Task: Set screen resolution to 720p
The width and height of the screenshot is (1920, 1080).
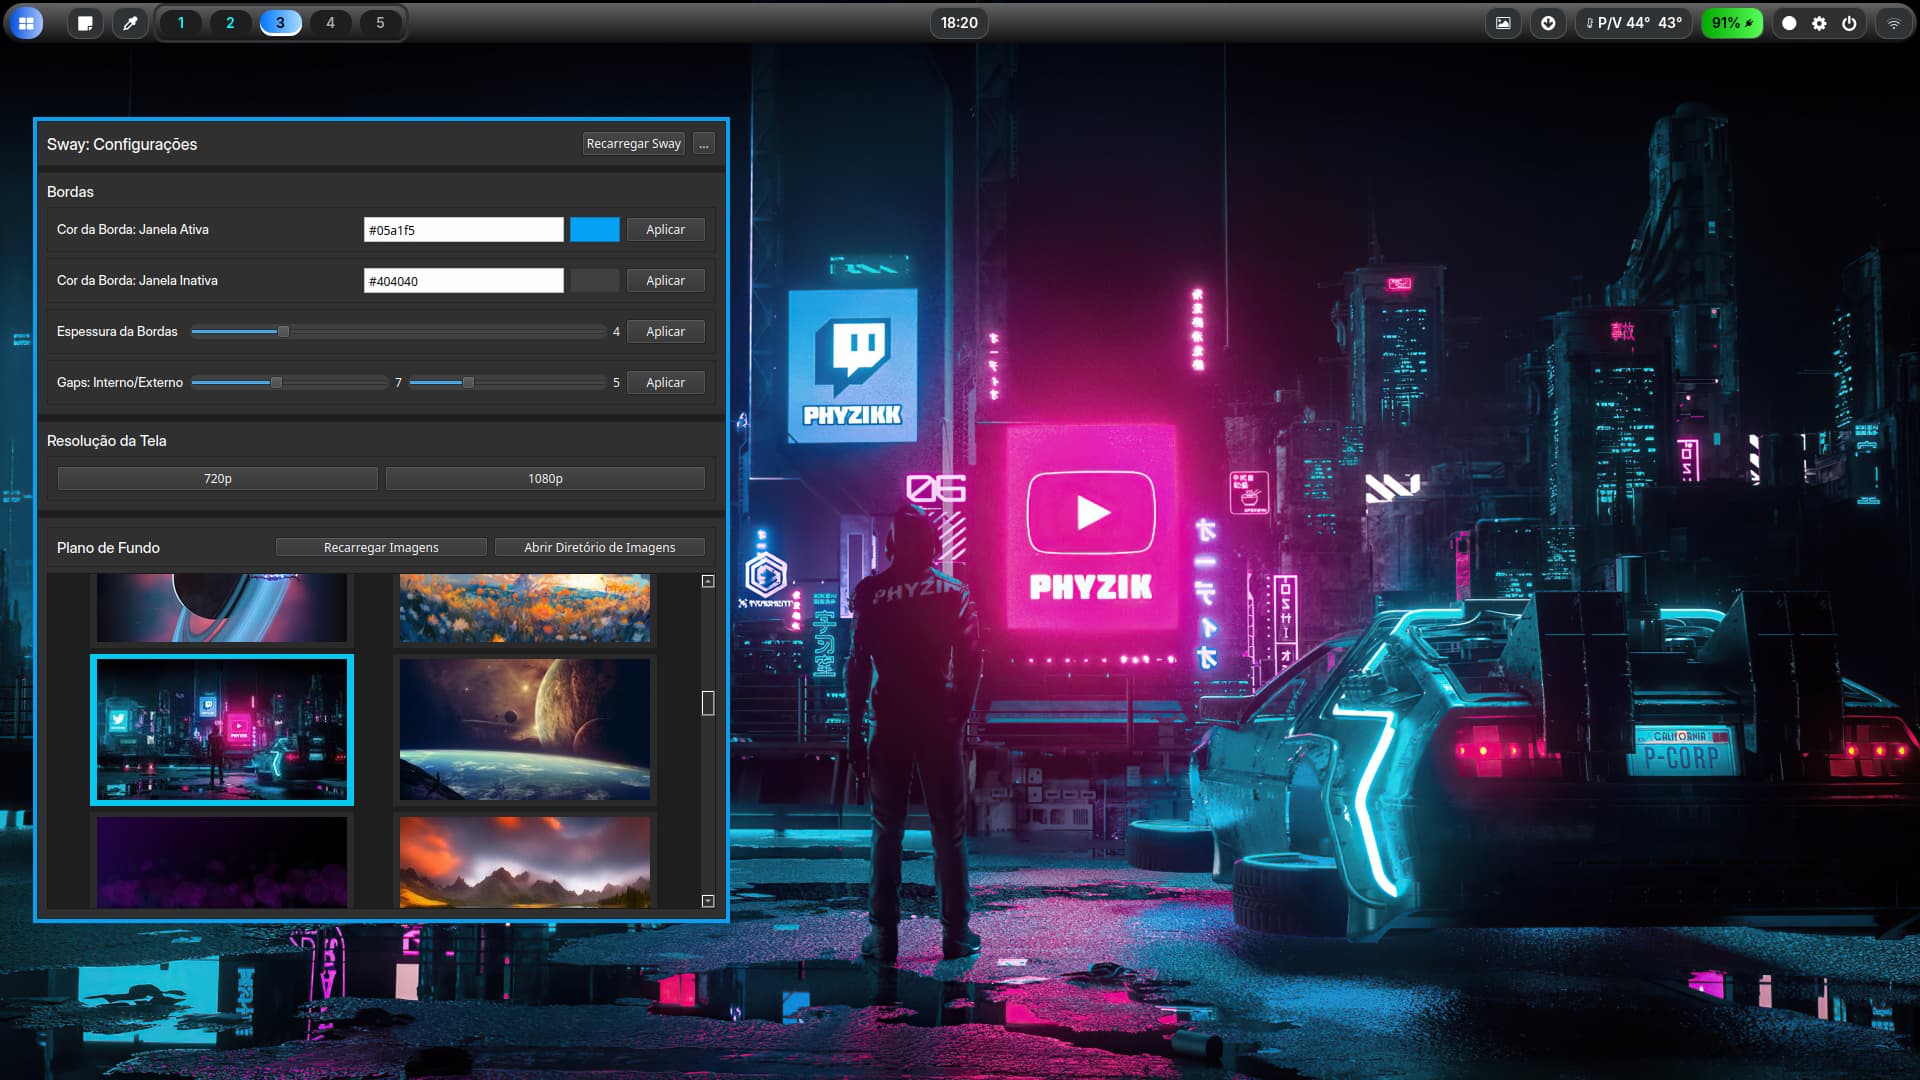Action: pyautogui.click(x=218, y=479)
